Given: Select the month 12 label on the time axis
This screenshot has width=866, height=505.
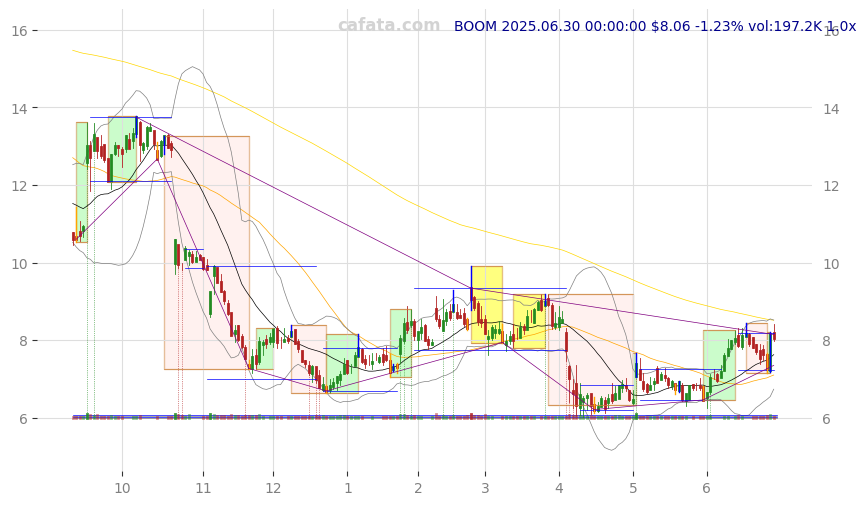Looking at the screenshot, I should pos(273,488).
